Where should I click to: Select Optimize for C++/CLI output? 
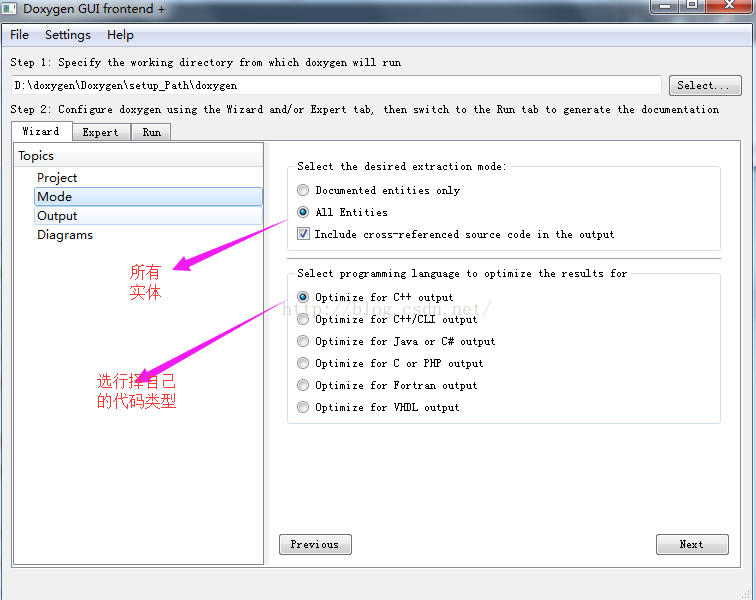387,319
